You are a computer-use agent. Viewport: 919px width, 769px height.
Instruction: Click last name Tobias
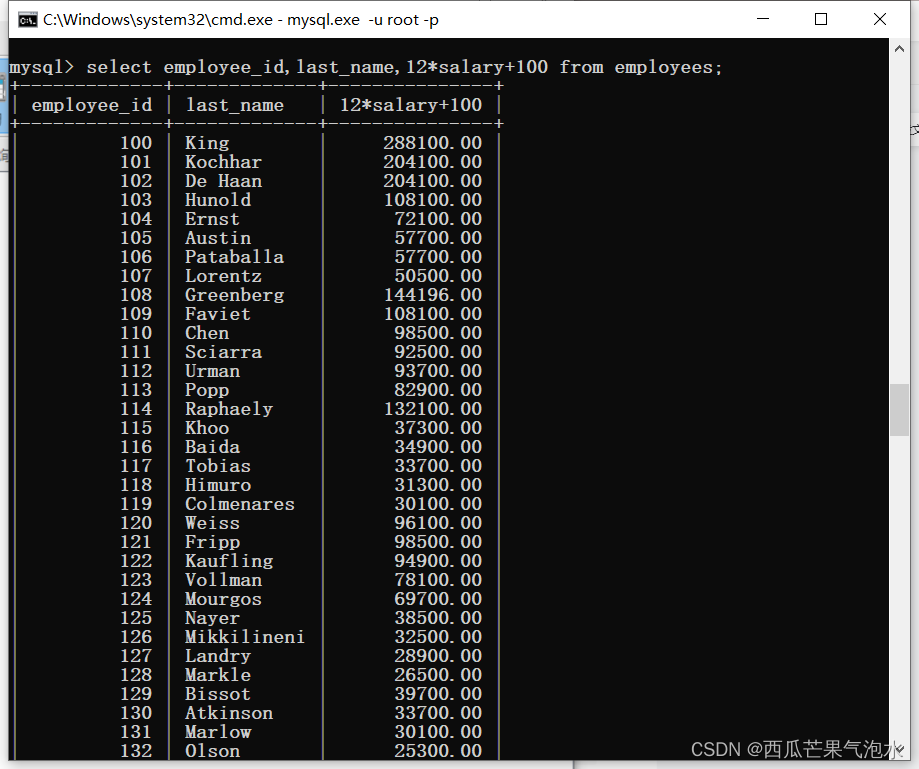click(218, 466)
